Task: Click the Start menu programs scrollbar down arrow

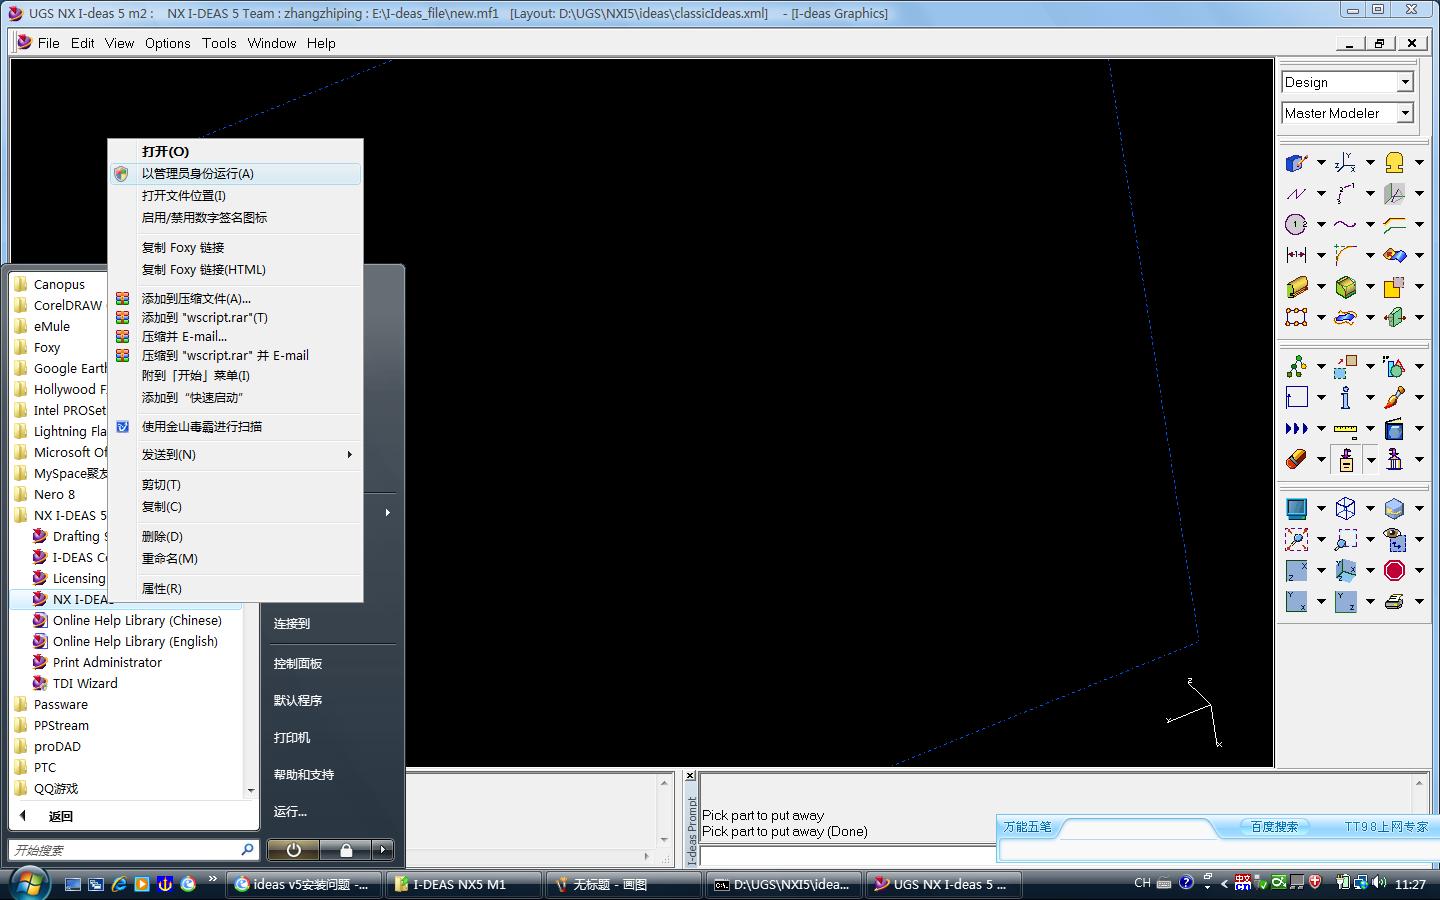Action: click(250, 790)
